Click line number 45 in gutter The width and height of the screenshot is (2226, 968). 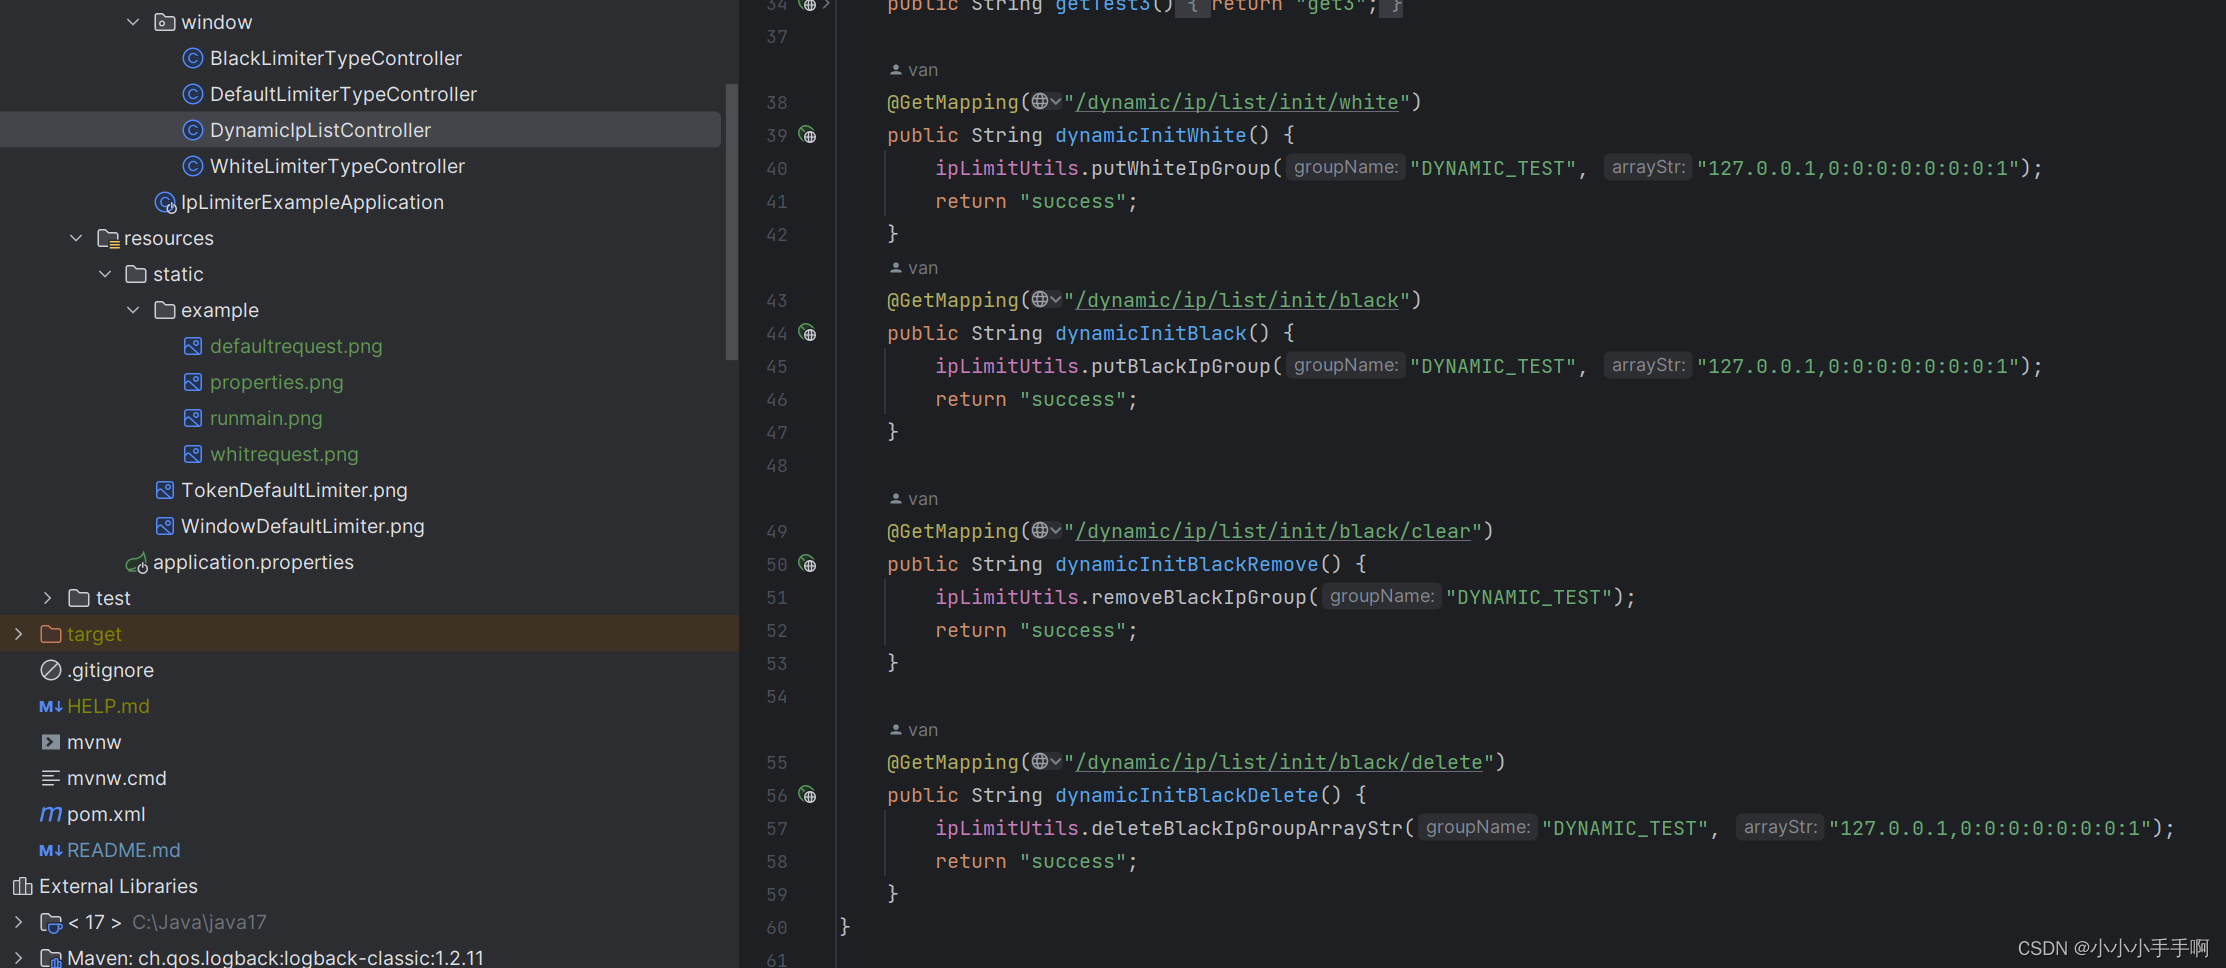[x=777, y=367]
